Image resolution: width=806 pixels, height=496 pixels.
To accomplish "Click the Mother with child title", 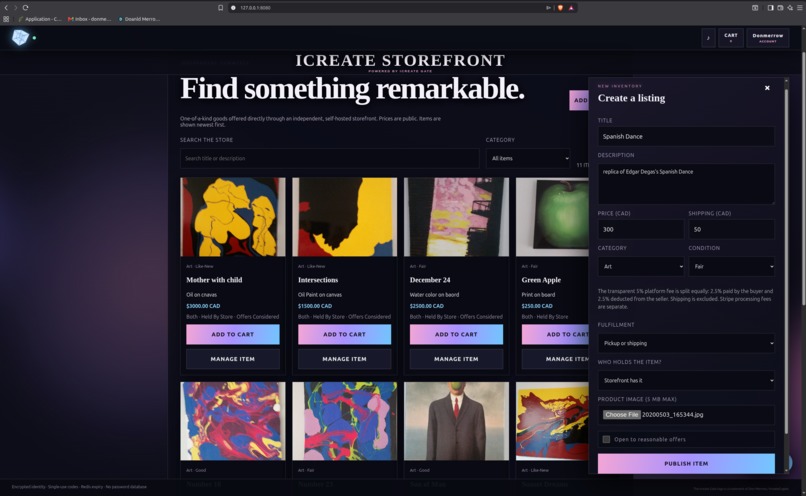I will pos(214,280).
